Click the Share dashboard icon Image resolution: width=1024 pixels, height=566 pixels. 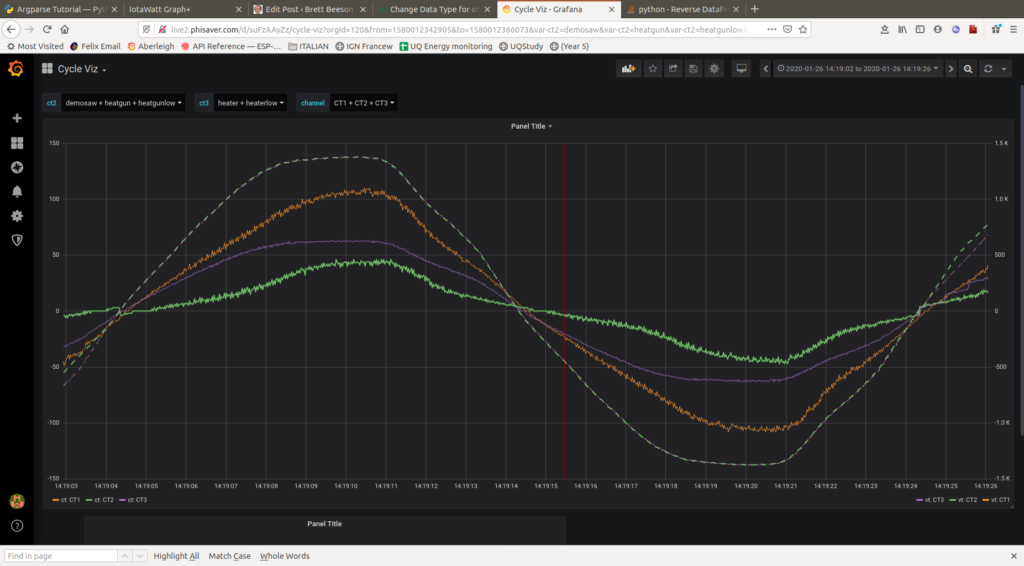pos(673,69)
